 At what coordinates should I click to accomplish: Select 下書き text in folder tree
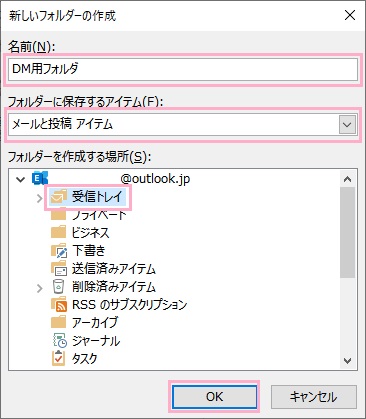89,250
